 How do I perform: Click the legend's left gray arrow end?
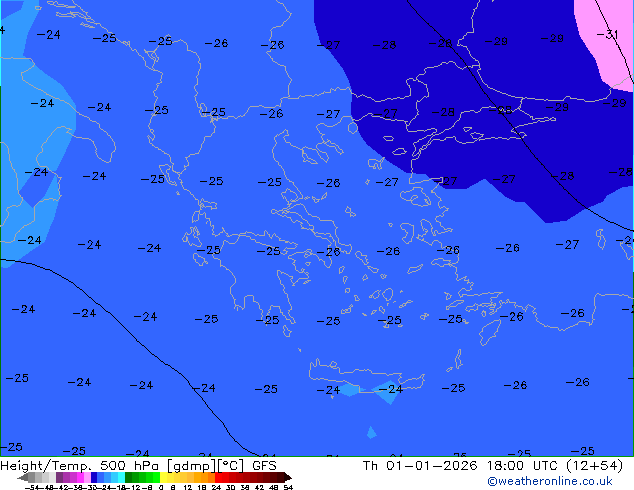pos(23,477)
